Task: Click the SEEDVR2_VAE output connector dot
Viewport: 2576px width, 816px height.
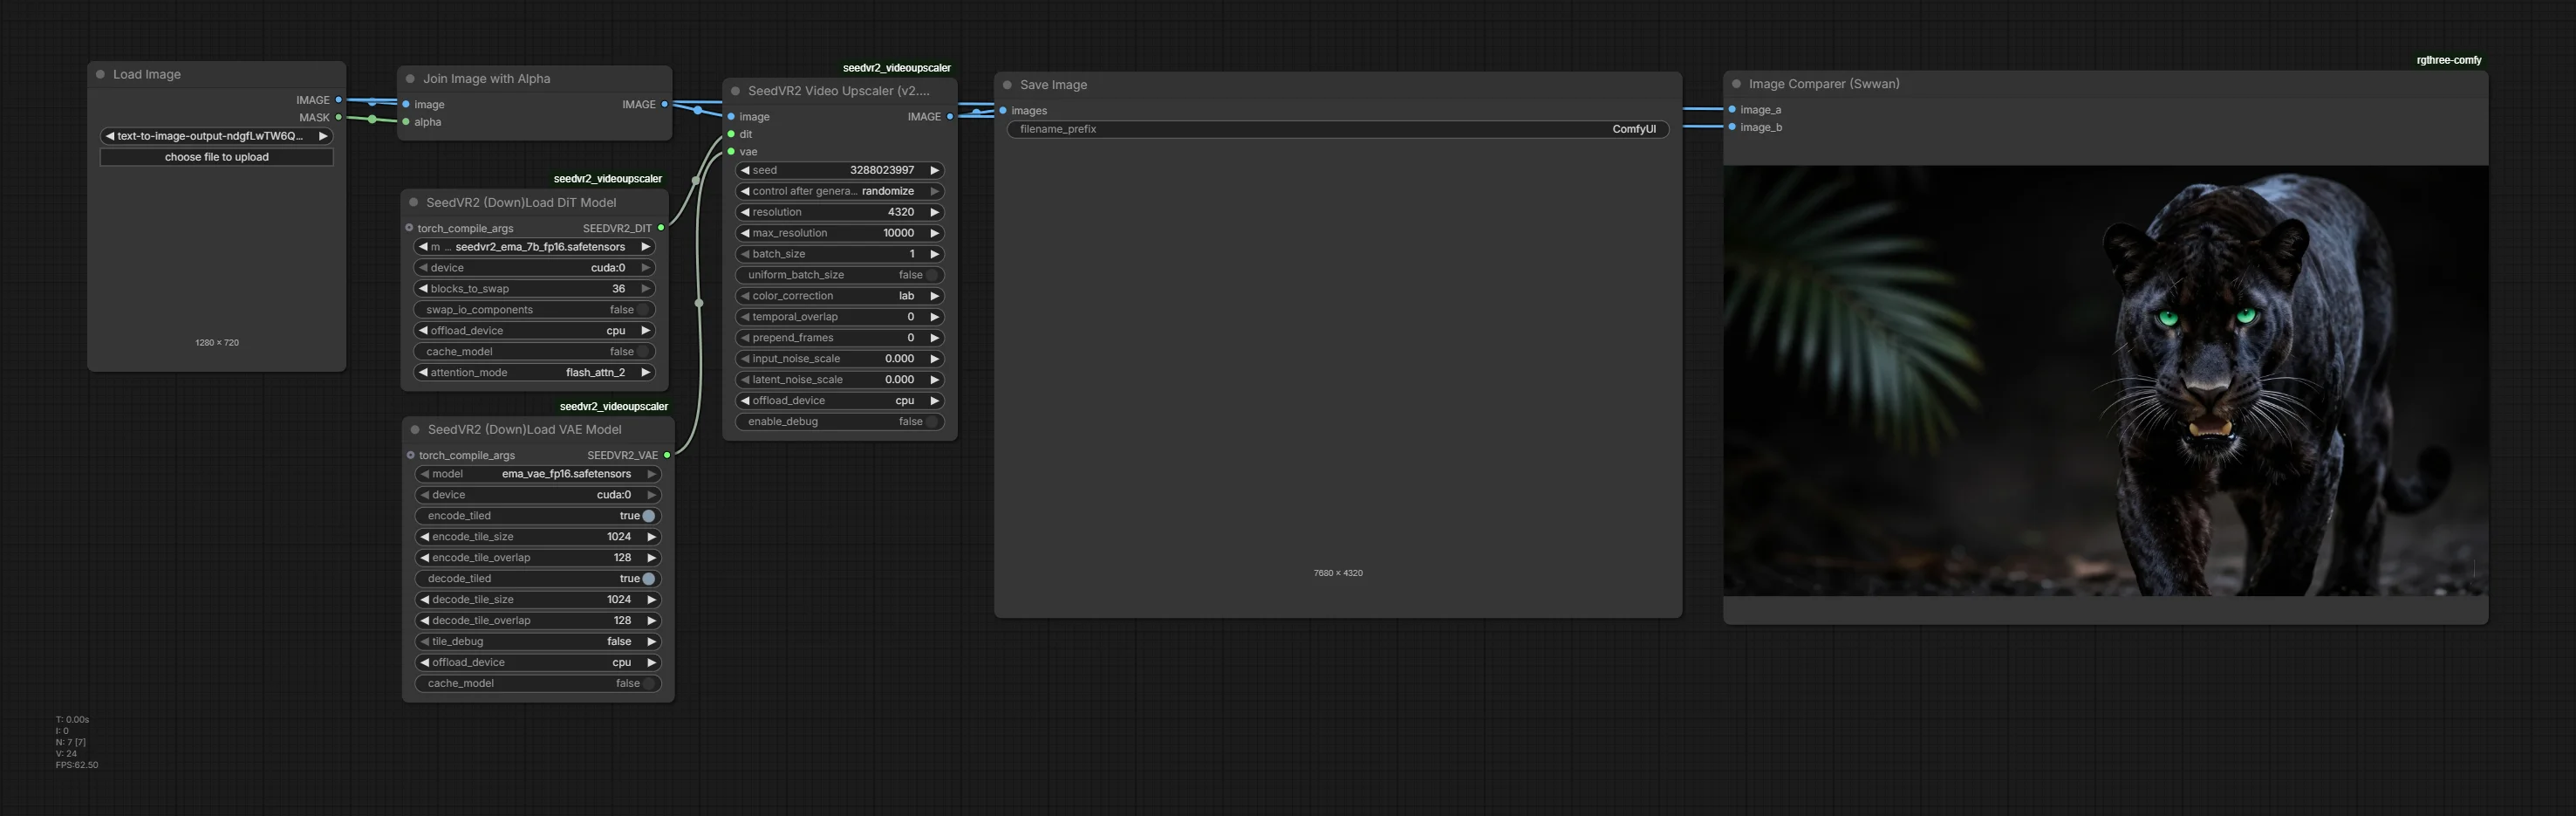Action: coord(667,455)
